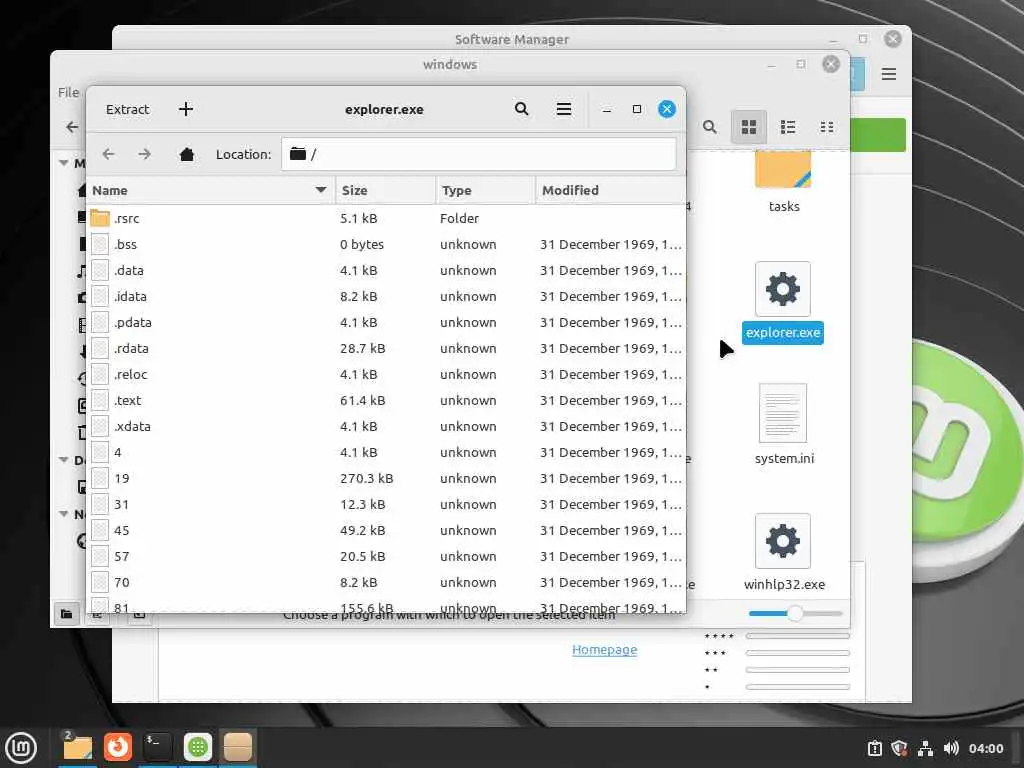The width and height of the screenshot is (1024, 768).
Task: Click the green button in Software Manager
Action: (x=879, y=135)
